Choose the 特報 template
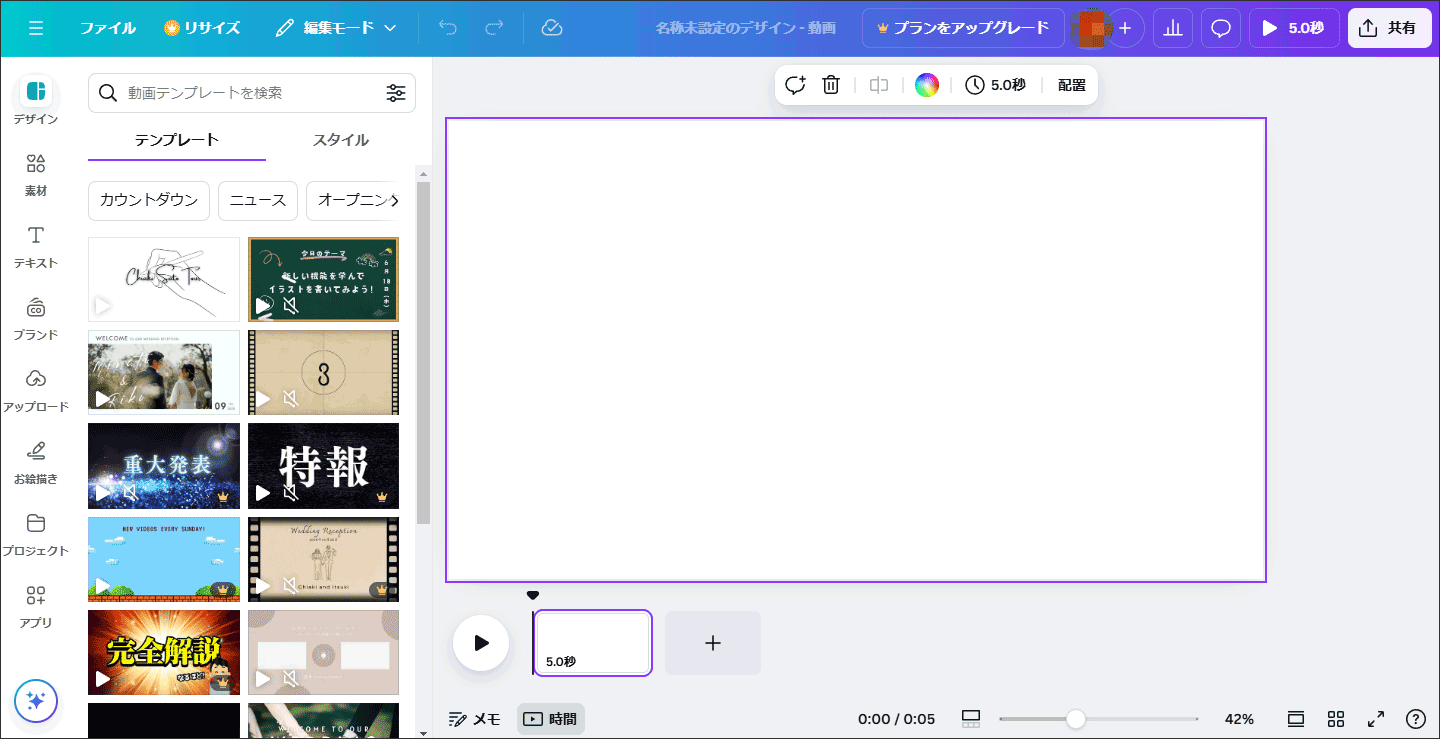 [323, 466]
